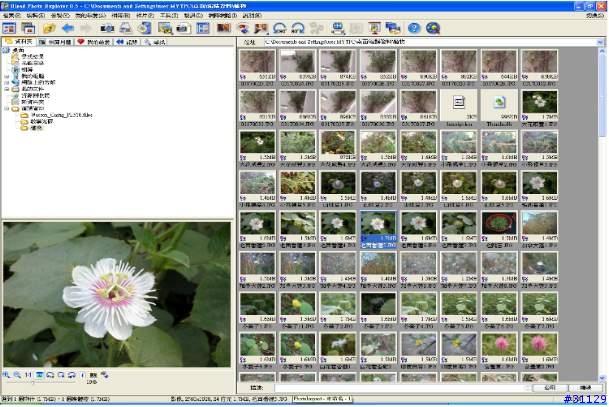
Task: Click the blue panel layout toolbar icon
Action: click(203, 28)
